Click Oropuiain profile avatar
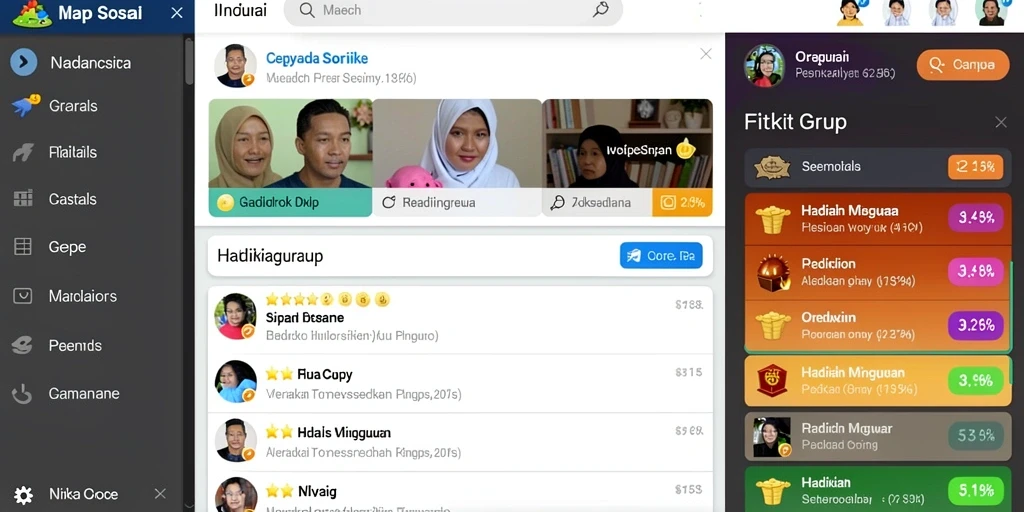The image size is (1024, 512). coord(764,65)
